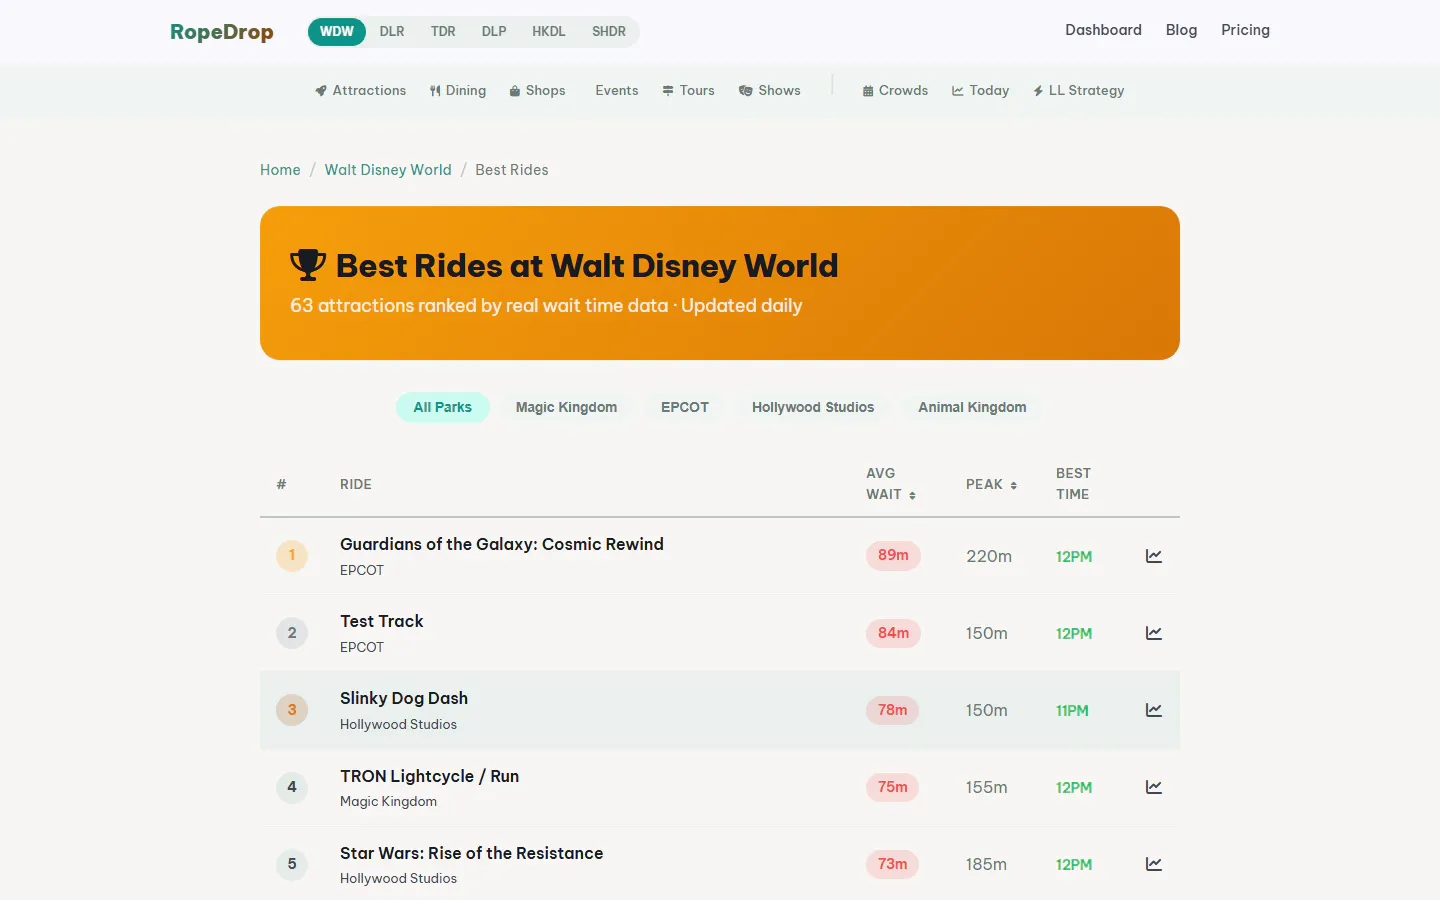Switch to SHDR resort tab
The image size is (1440, 900).
click(609, 31)
